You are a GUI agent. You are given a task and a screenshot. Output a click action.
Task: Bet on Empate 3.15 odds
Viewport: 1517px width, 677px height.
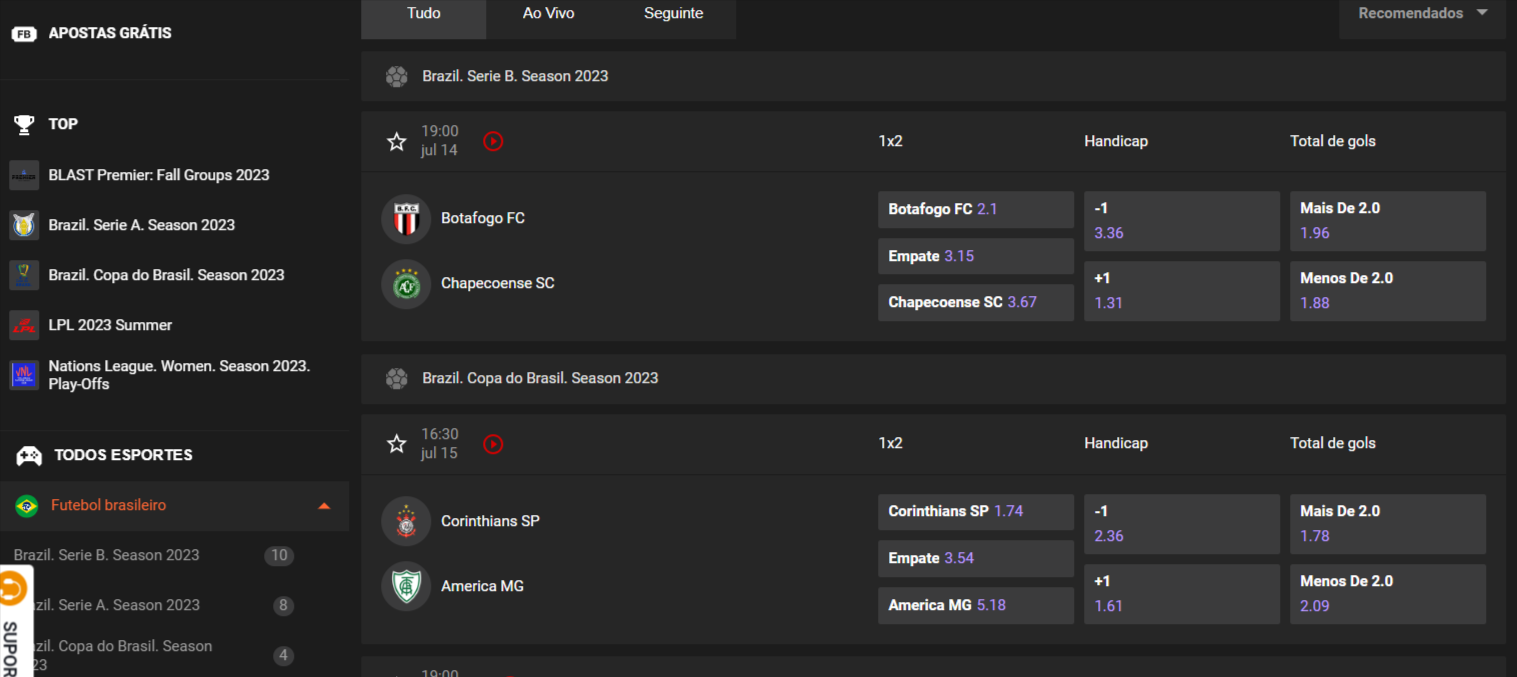point(976,256)
